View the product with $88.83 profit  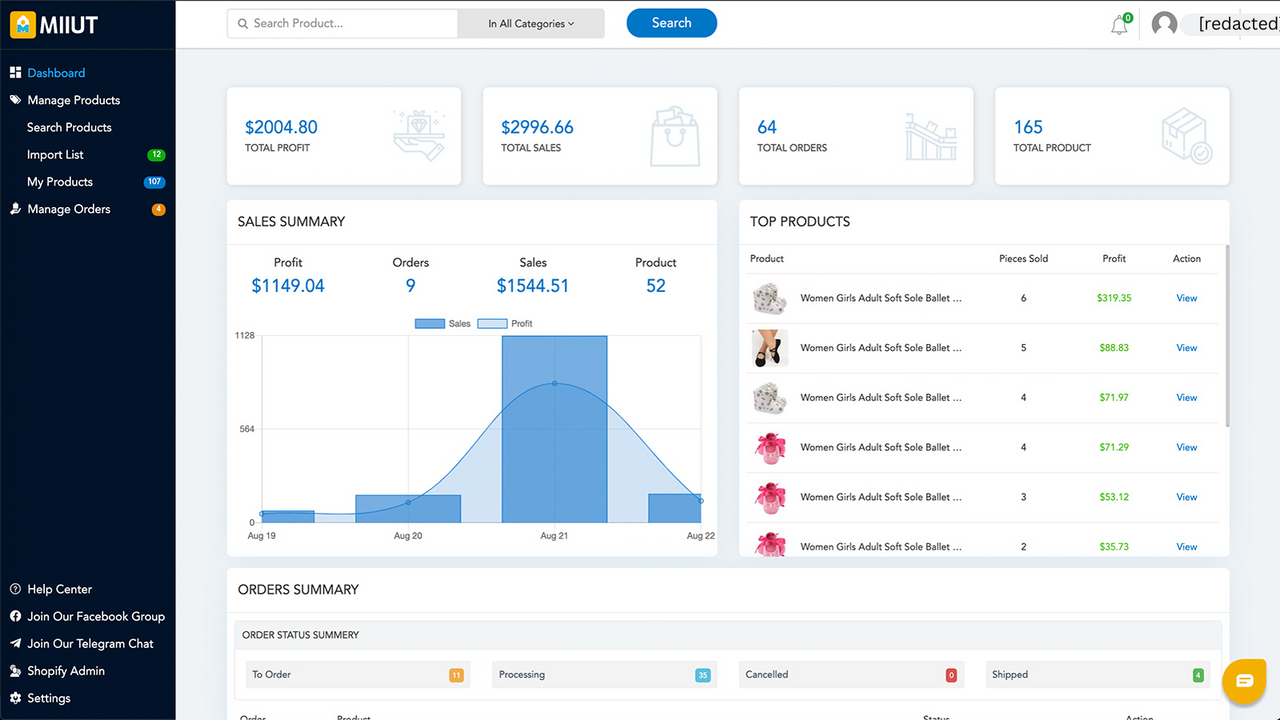tap(1187, 348)
